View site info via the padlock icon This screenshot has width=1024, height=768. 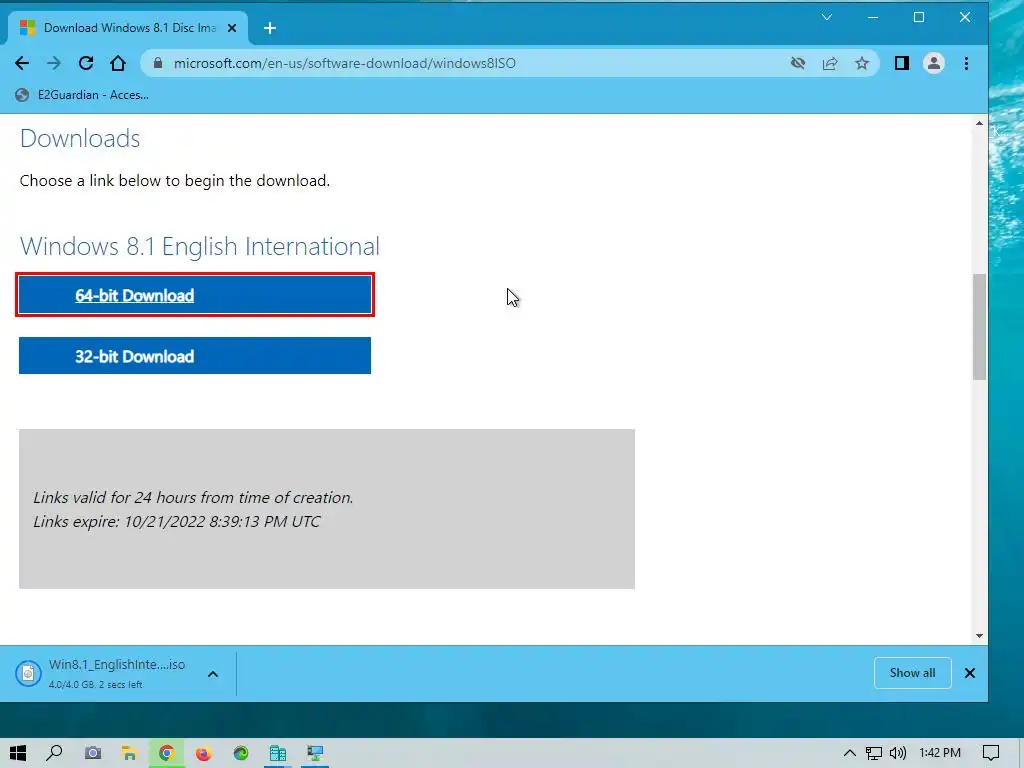pos(157,63)
